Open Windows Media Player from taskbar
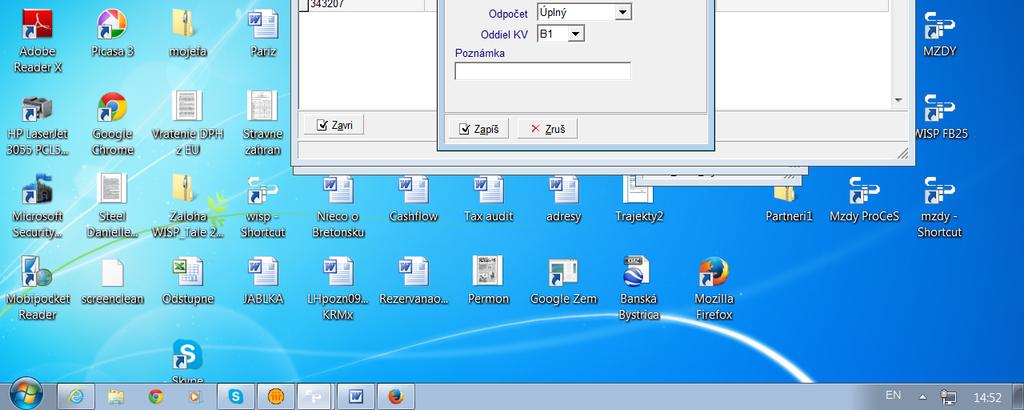 (195, 396)
